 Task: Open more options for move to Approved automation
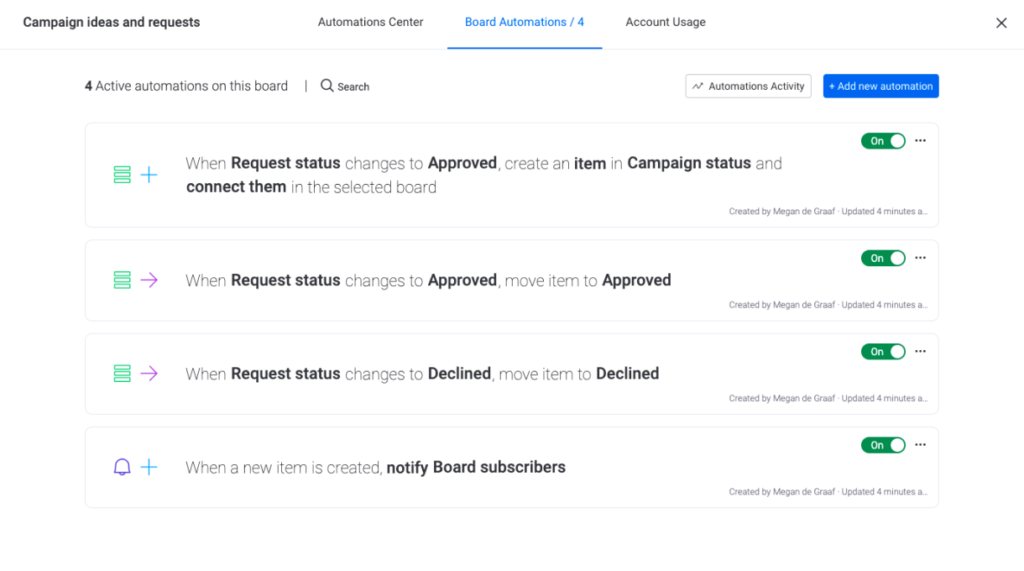(x=920, y=258)
